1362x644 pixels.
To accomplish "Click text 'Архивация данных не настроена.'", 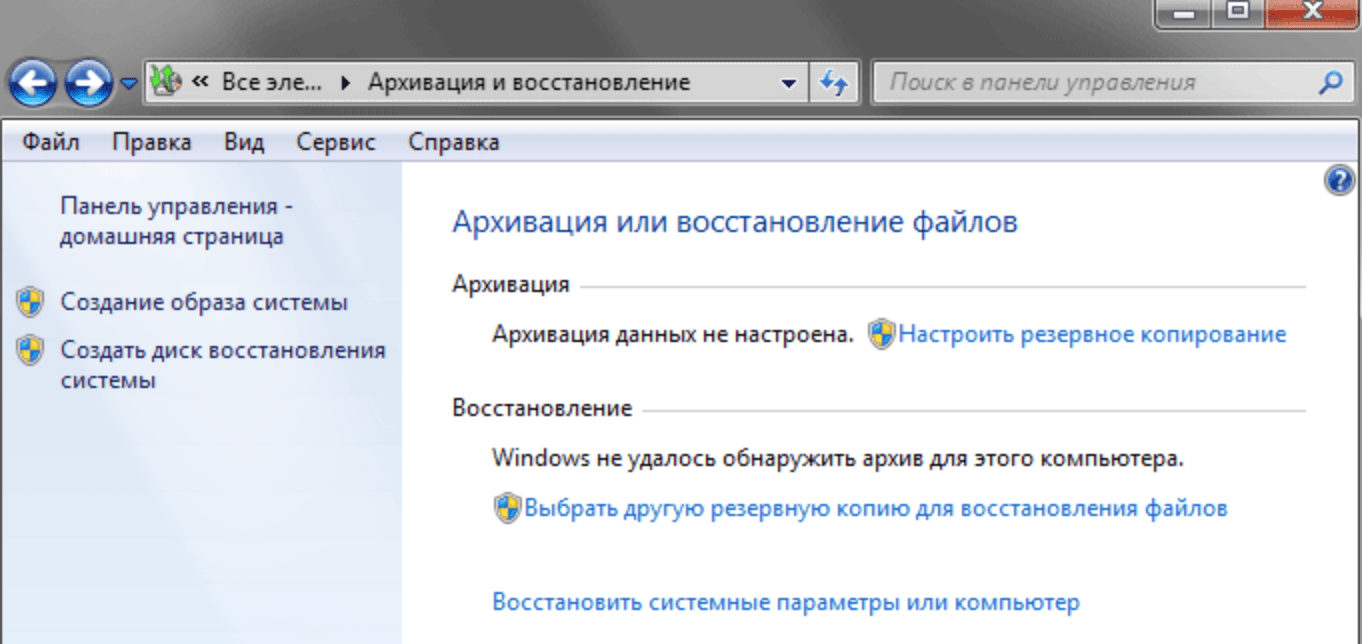I will (673, 335).
